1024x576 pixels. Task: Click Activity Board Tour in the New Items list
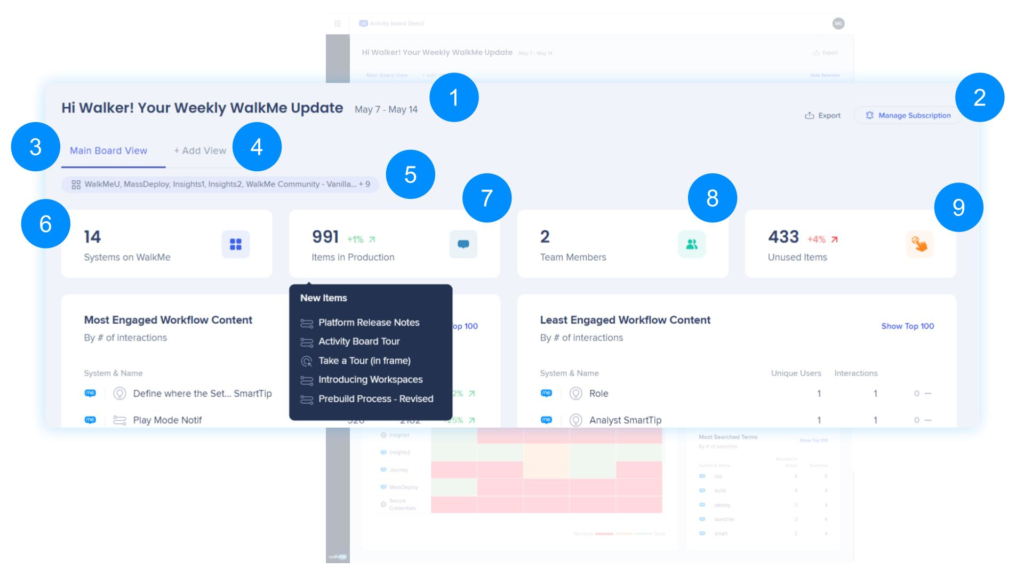(x=359, y=342)
